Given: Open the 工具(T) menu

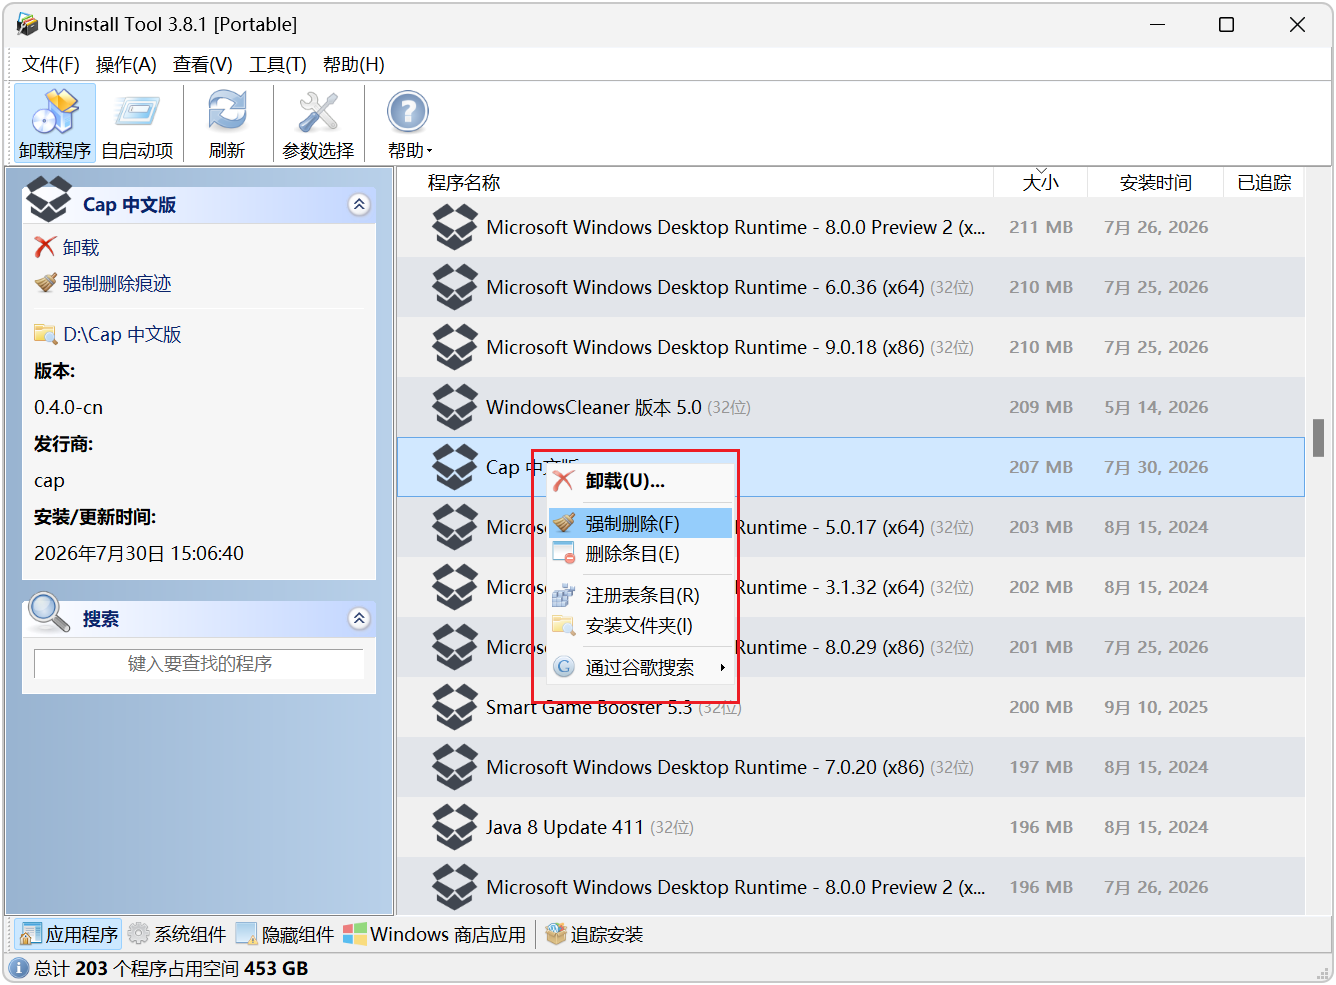Looking at the screenshot, I should click(x=278, y=64).
